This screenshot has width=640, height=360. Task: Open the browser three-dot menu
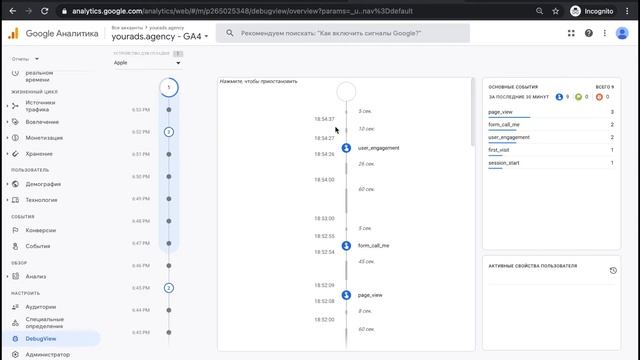click(x=627, y=11)
